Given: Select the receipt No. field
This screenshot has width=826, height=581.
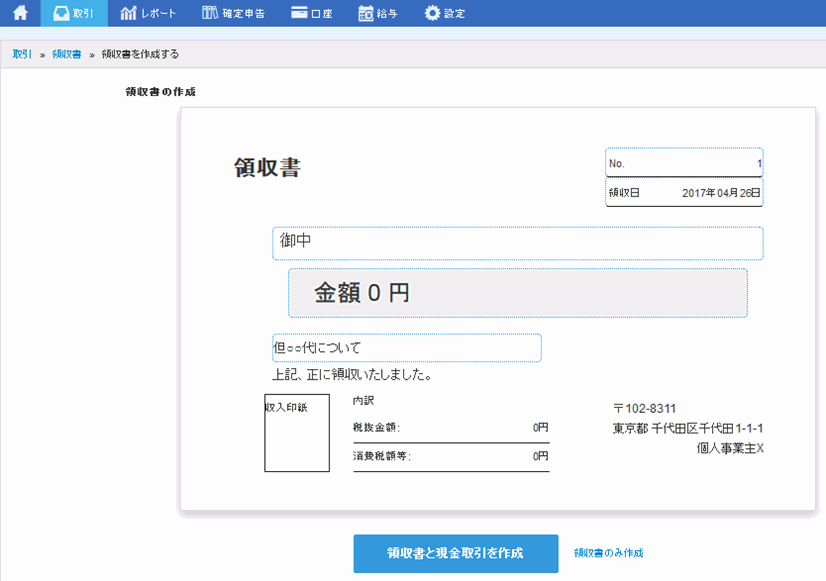Looking at the screenshot, I should point(684,162).
